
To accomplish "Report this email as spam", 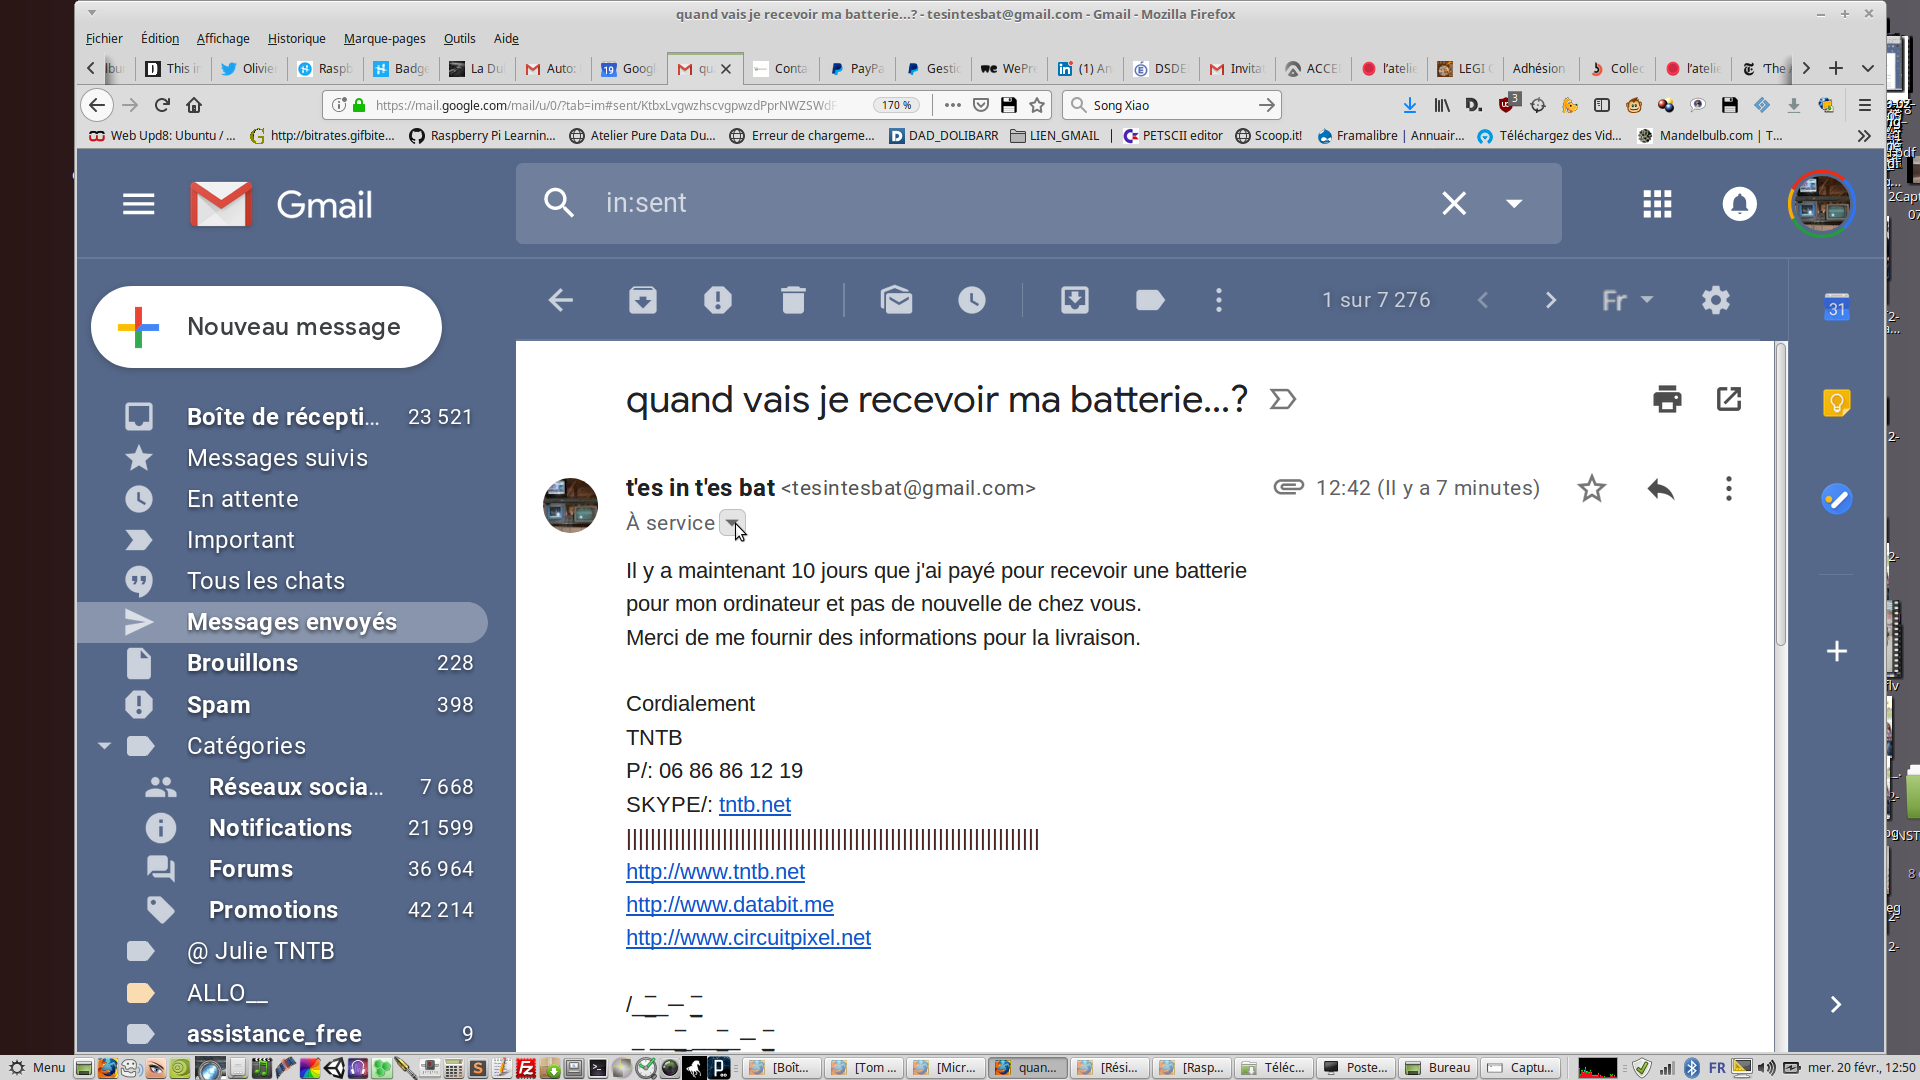I will 717,300.
